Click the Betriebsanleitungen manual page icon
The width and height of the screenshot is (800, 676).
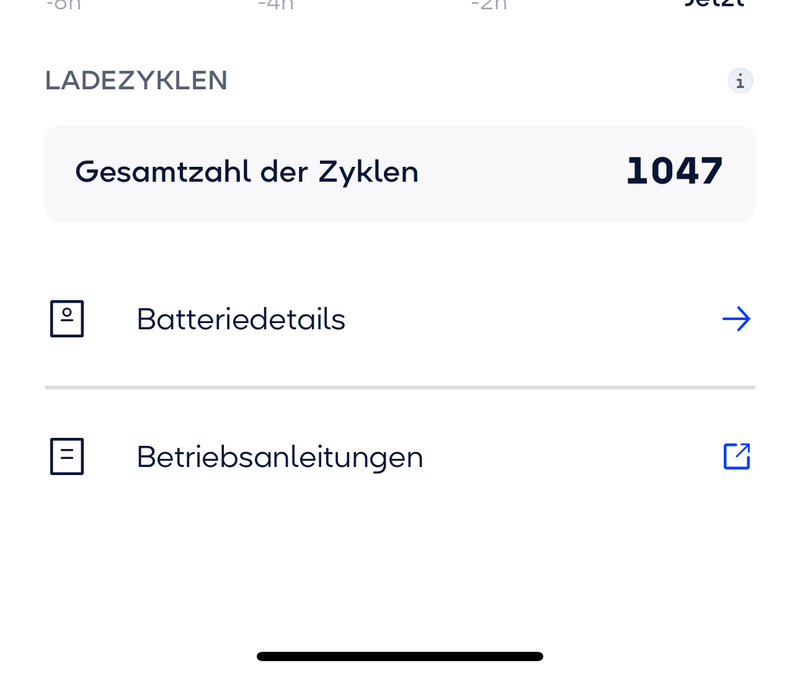point(67,457)
